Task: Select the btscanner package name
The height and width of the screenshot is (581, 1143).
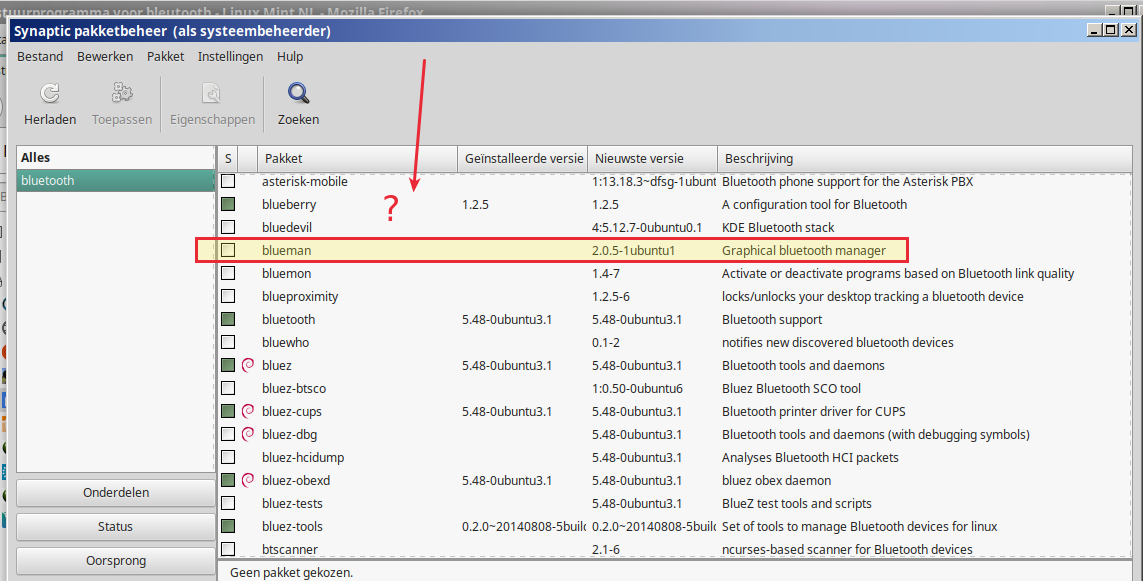Action: click(290, 549)
